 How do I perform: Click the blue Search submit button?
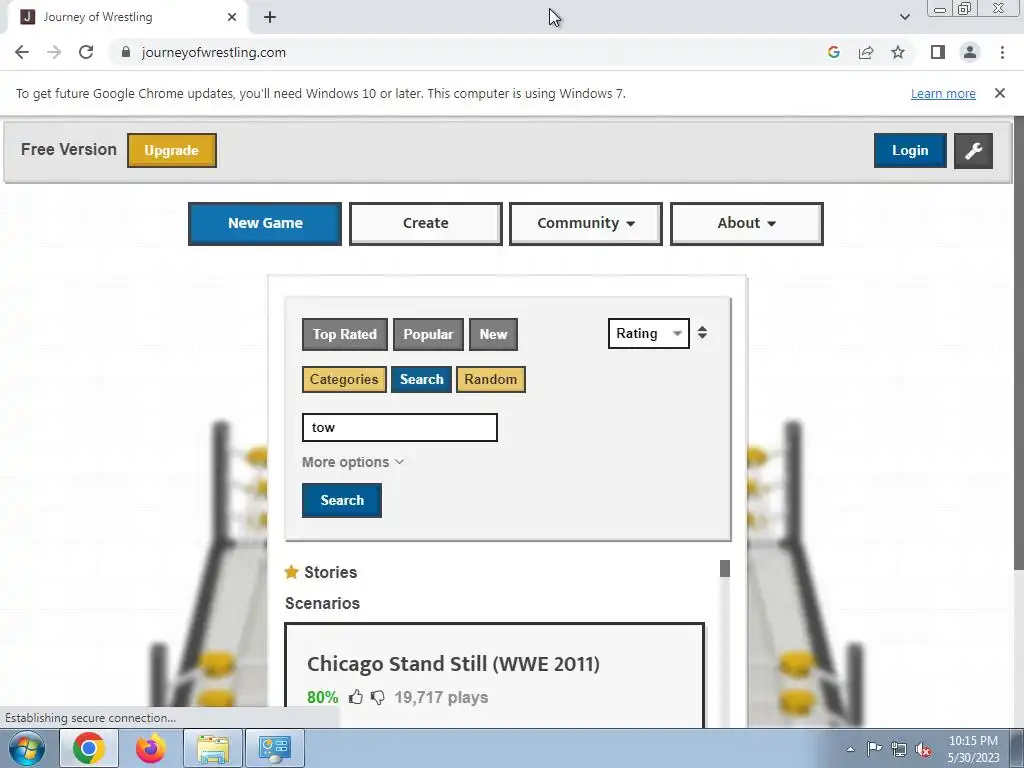(x=342, y=500)
